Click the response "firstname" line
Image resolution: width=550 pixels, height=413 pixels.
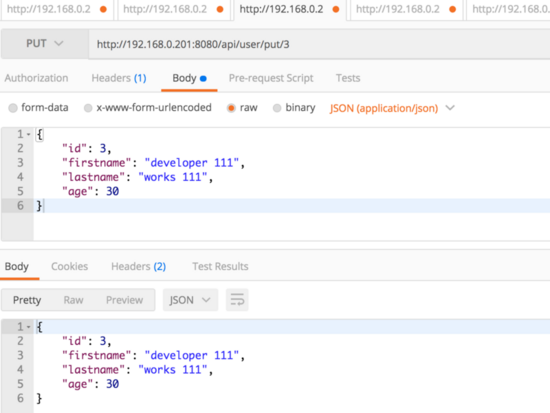153,355
